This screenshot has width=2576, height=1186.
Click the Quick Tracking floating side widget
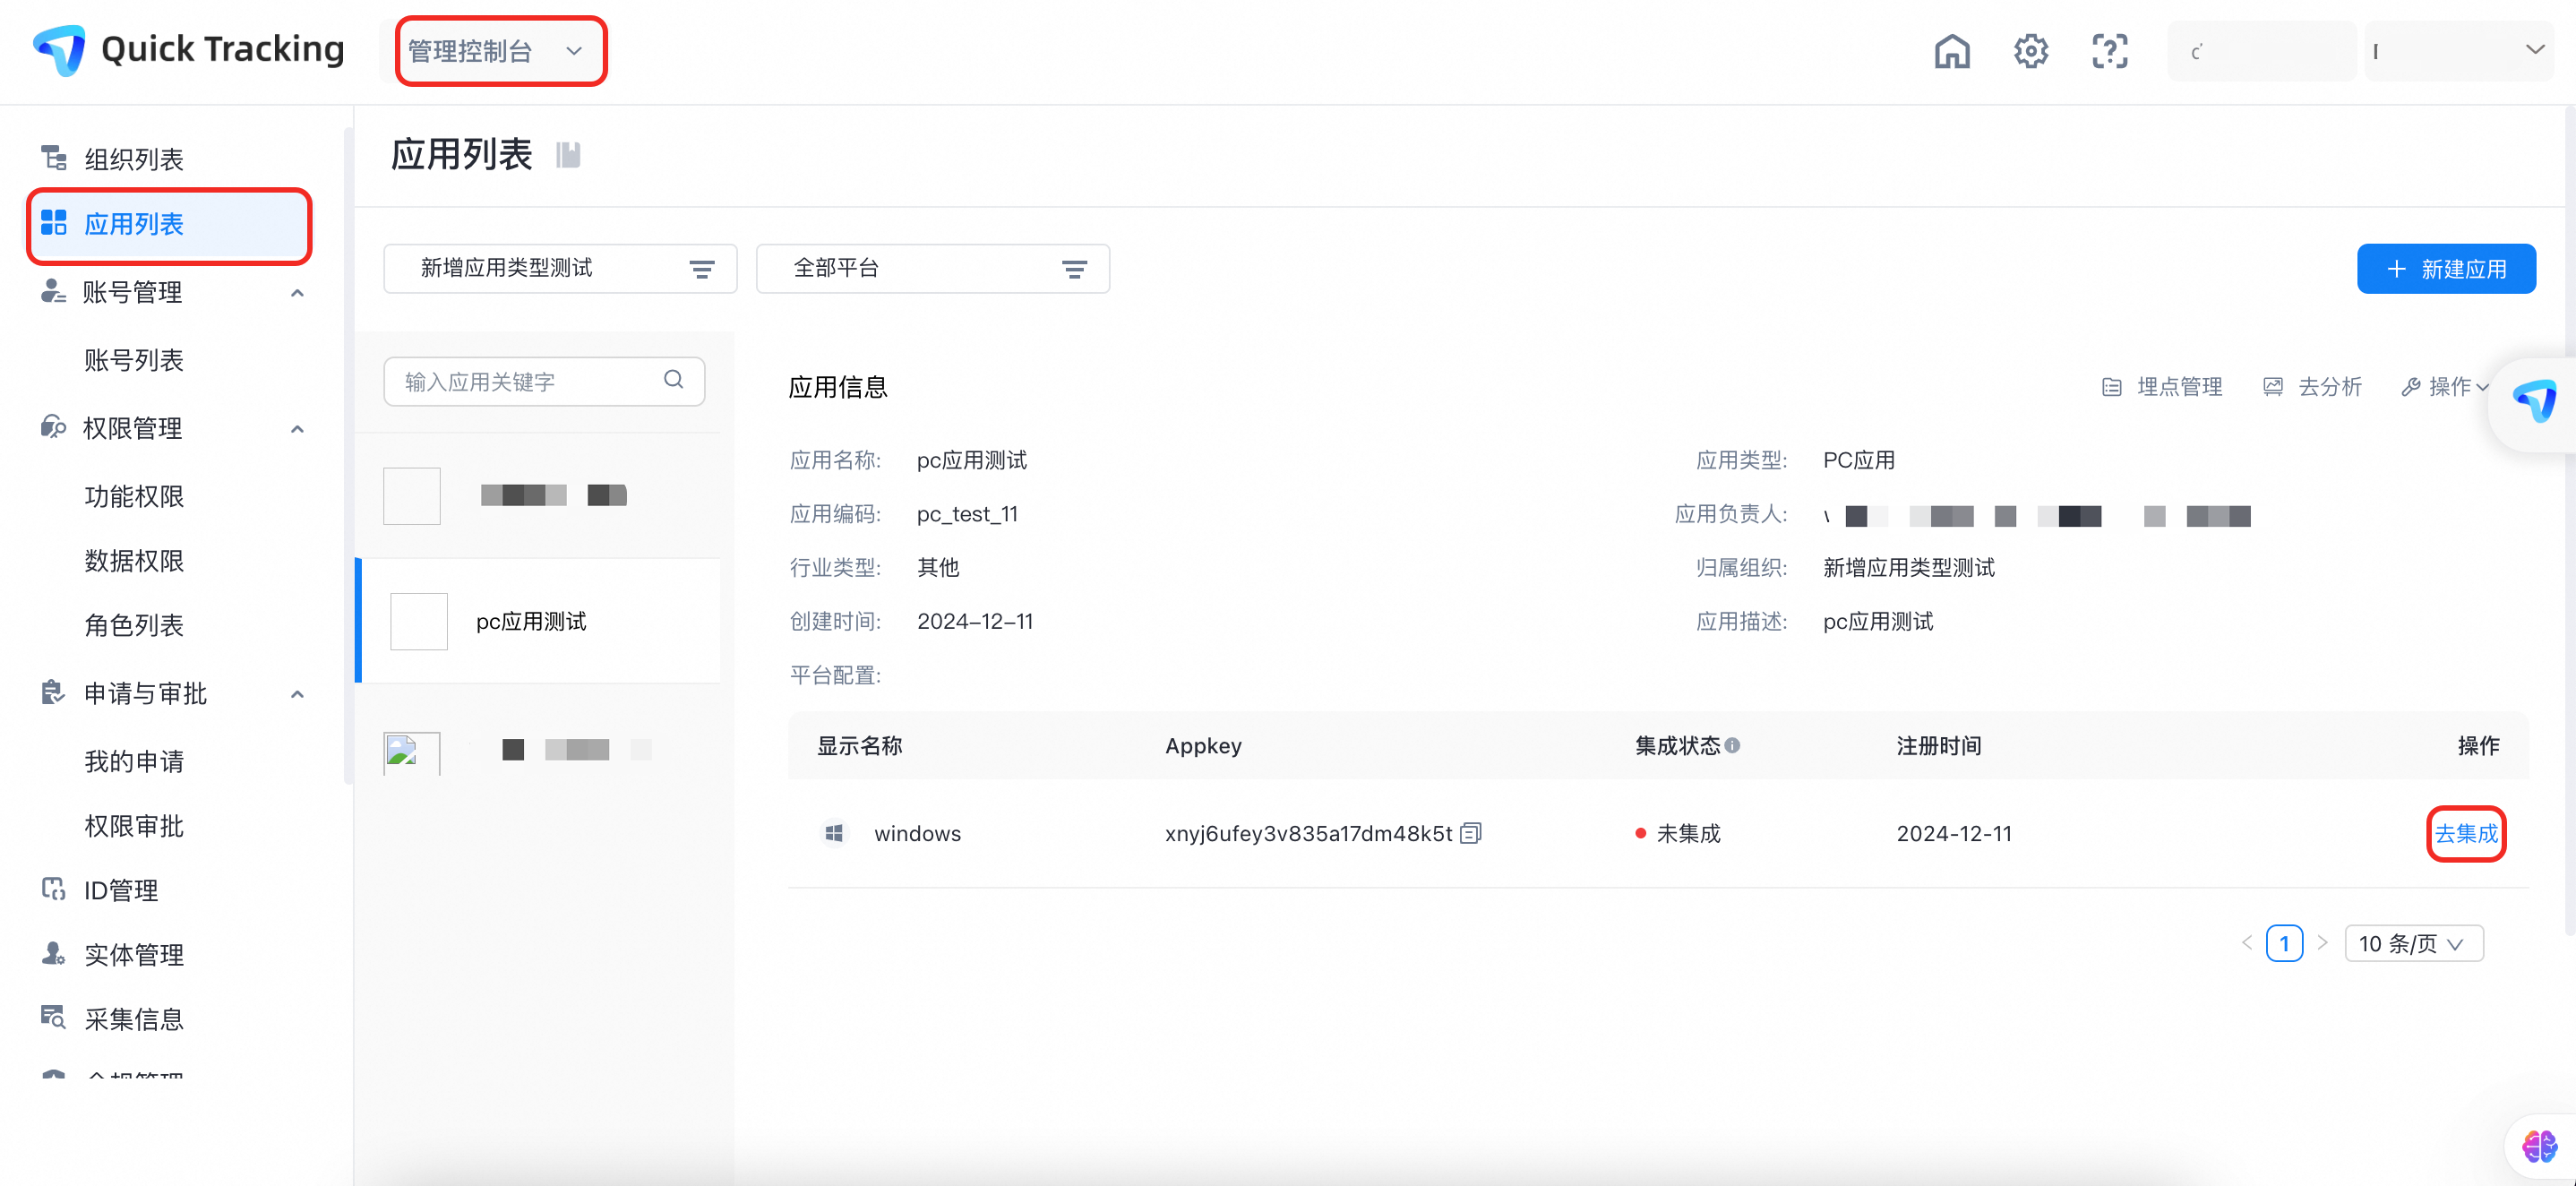(x=2534, y=402)
